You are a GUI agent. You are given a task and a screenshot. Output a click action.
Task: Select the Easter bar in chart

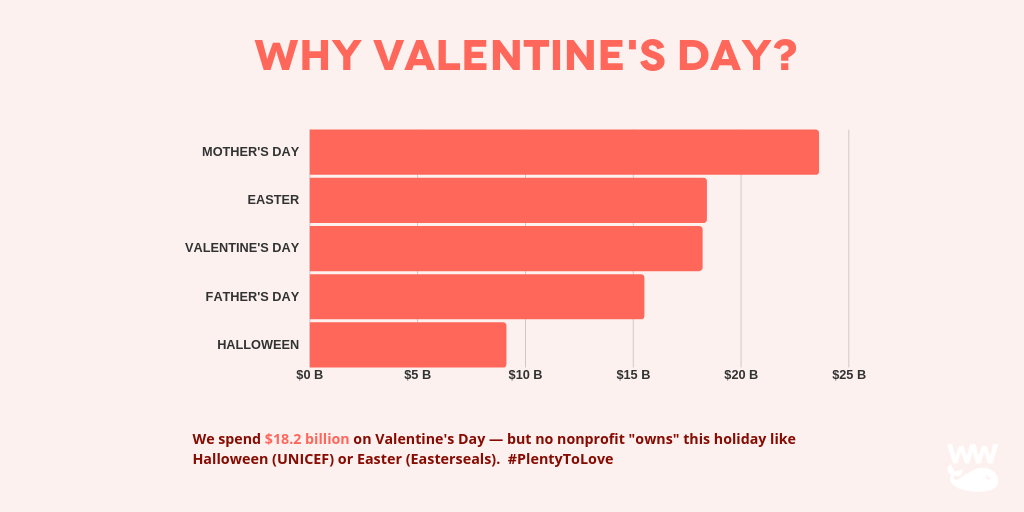pyautogui.click(x=508, y=200)
